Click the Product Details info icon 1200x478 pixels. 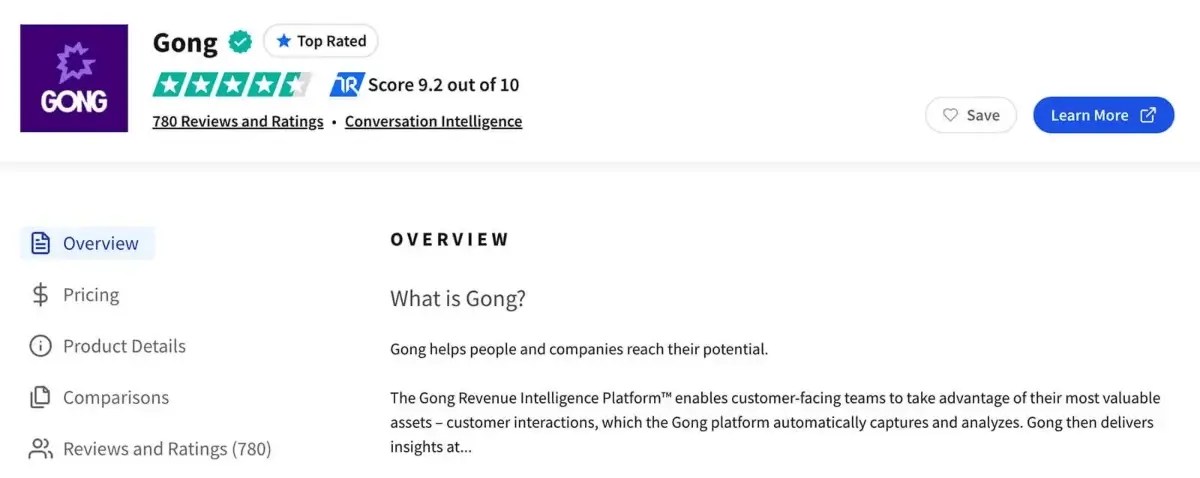click(40, 346)
